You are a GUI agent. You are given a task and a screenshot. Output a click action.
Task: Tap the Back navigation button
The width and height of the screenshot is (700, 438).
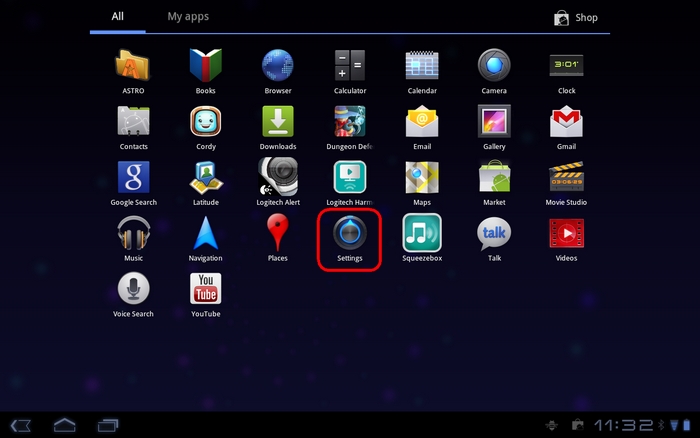21,425
